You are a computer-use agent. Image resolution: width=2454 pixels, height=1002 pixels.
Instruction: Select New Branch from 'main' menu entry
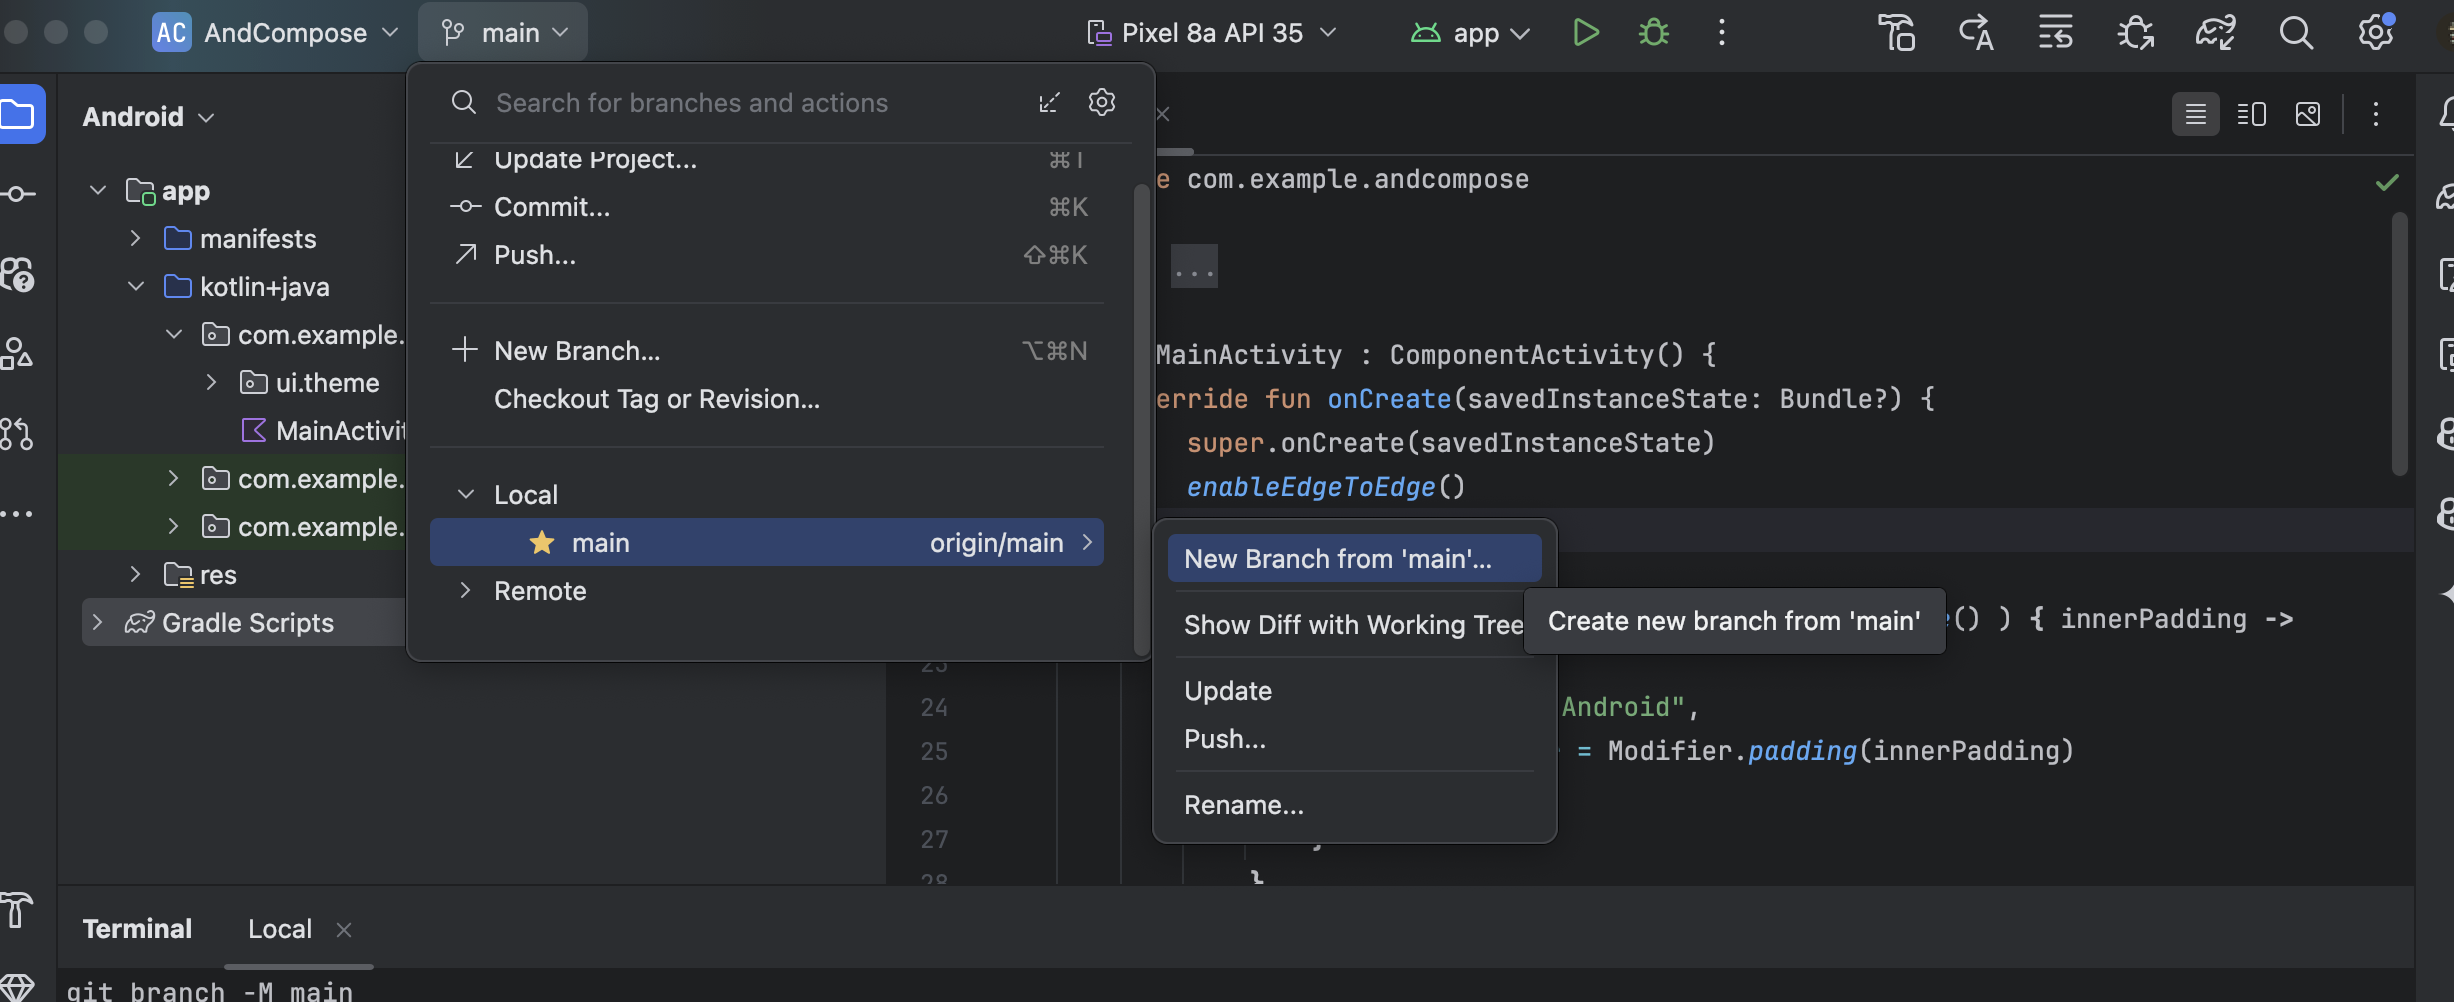[x=1337, y=559]
